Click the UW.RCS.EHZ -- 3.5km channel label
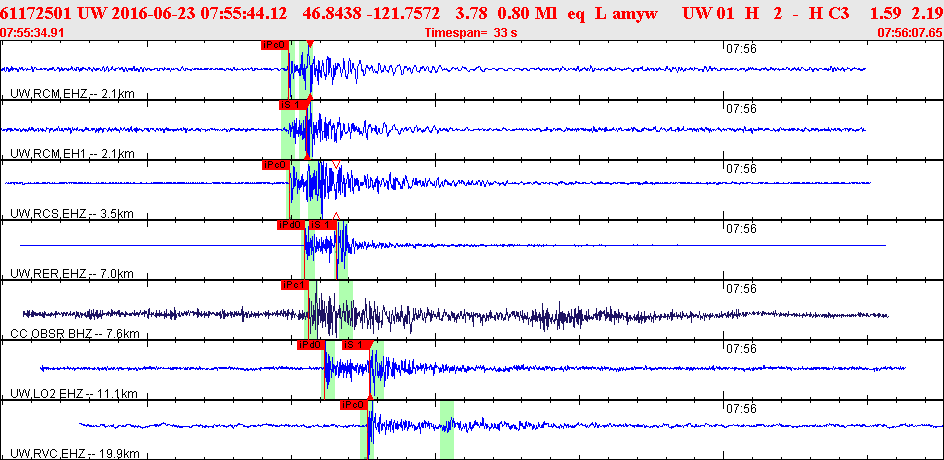 coord(72,214)
